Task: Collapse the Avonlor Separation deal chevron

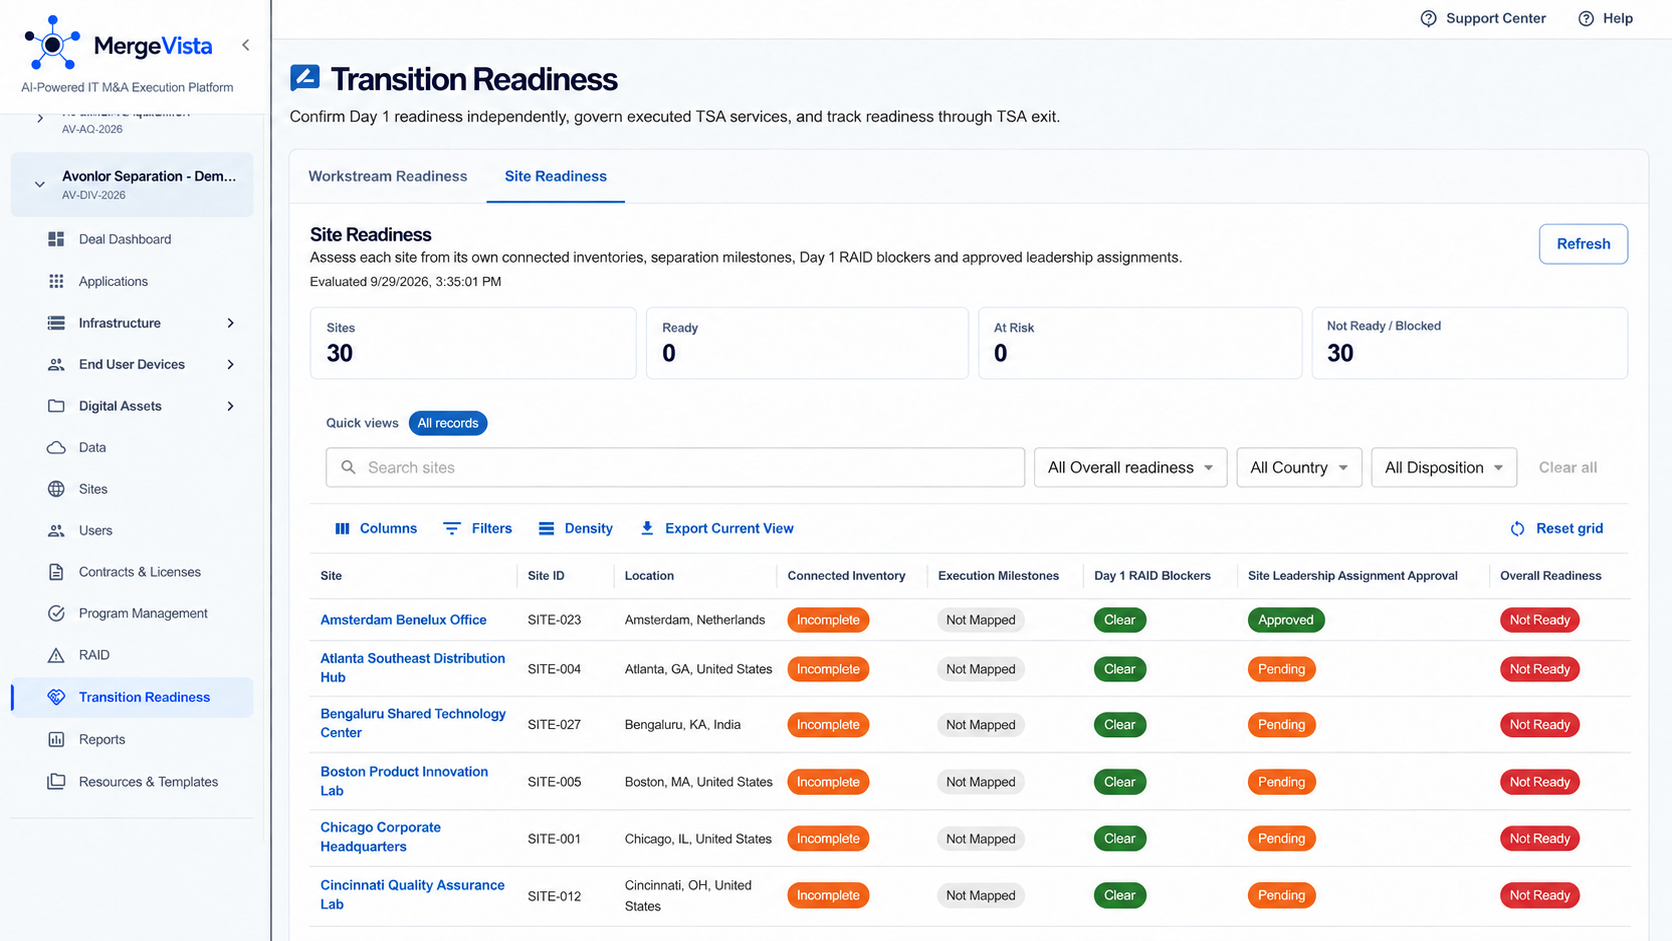Action: coord(39,184)
